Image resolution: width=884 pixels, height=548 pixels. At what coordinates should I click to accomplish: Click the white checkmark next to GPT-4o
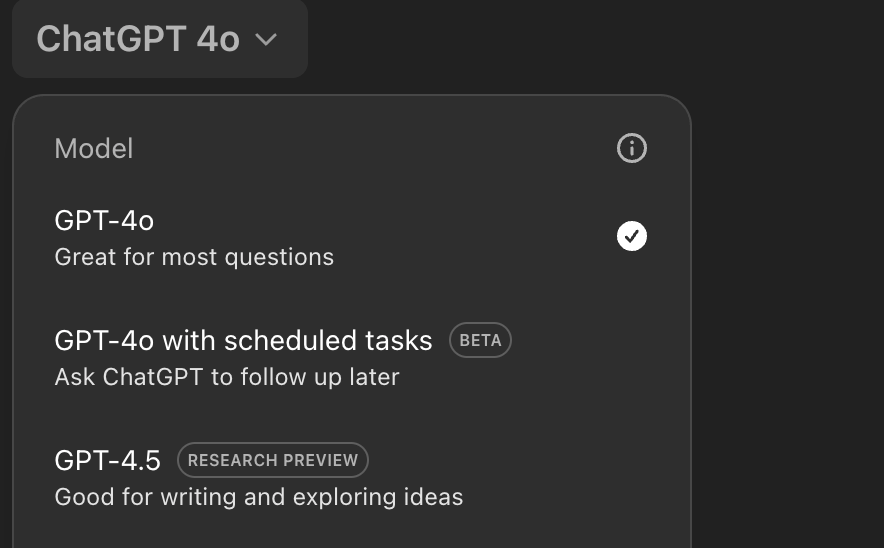tap(632, 237)
